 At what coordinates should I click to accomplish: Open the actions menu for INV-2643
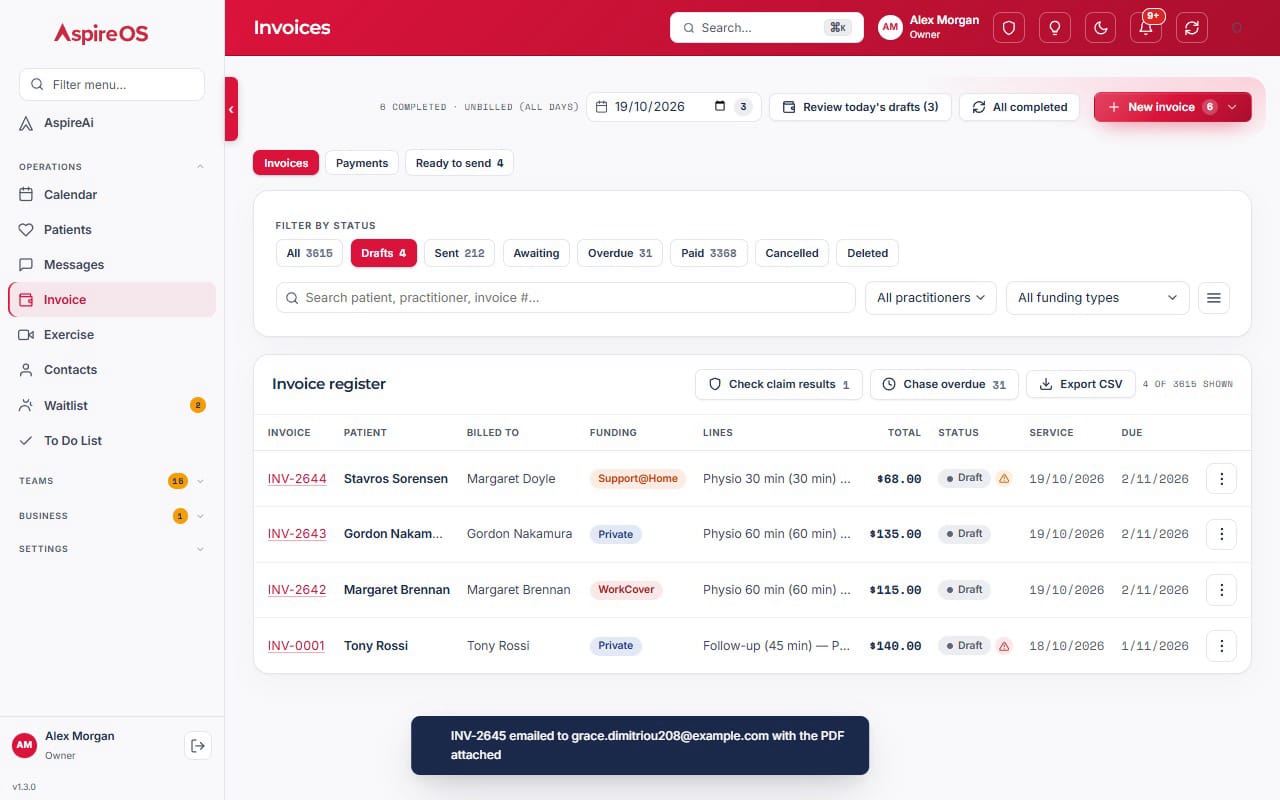(1221, 534)
